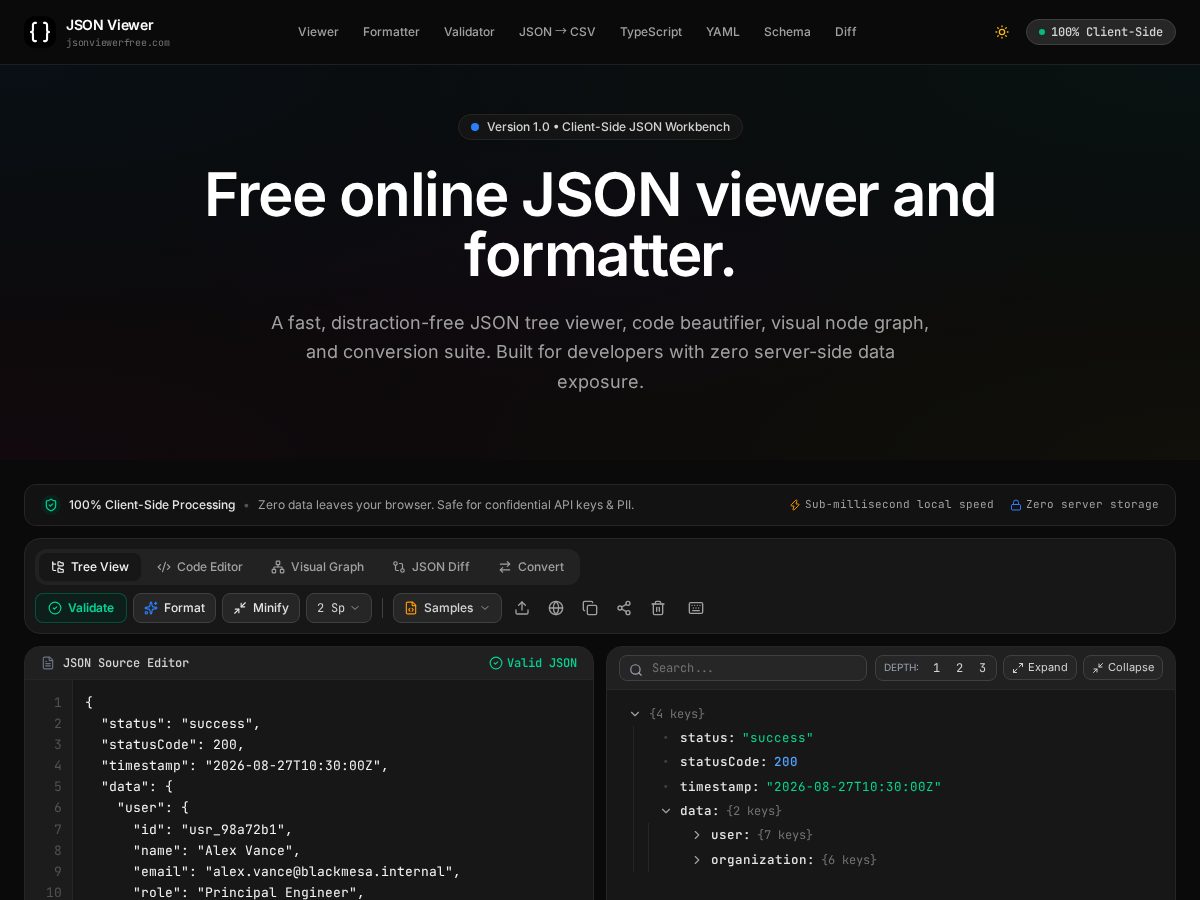Click the Format button

[174, 608]
